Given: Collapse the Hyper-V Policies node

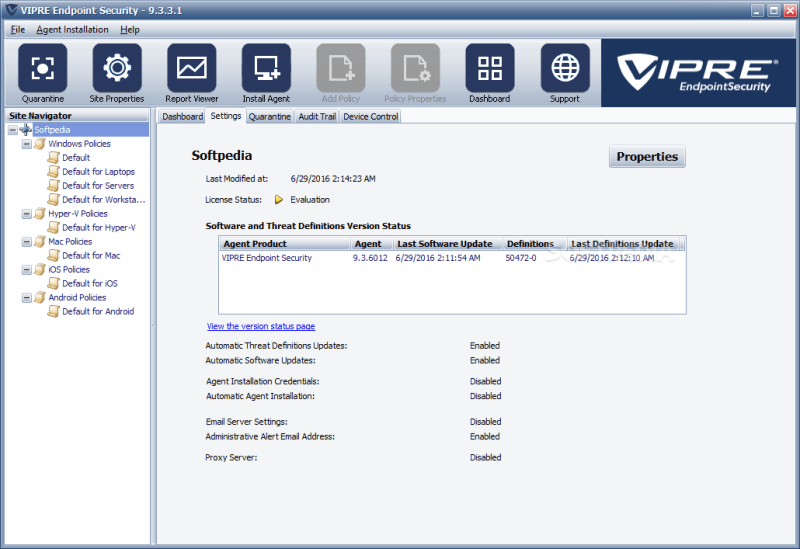Looking at the screenshot, I should (x=27, y=214).
